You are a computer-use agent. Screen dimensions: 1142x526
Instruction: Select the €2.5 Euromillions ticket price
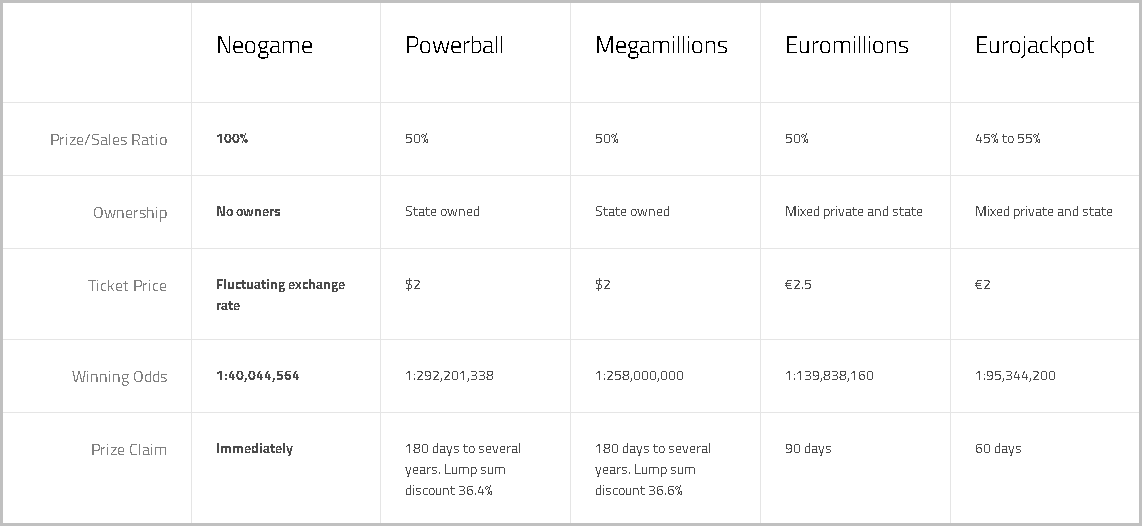tap(798, 285)
